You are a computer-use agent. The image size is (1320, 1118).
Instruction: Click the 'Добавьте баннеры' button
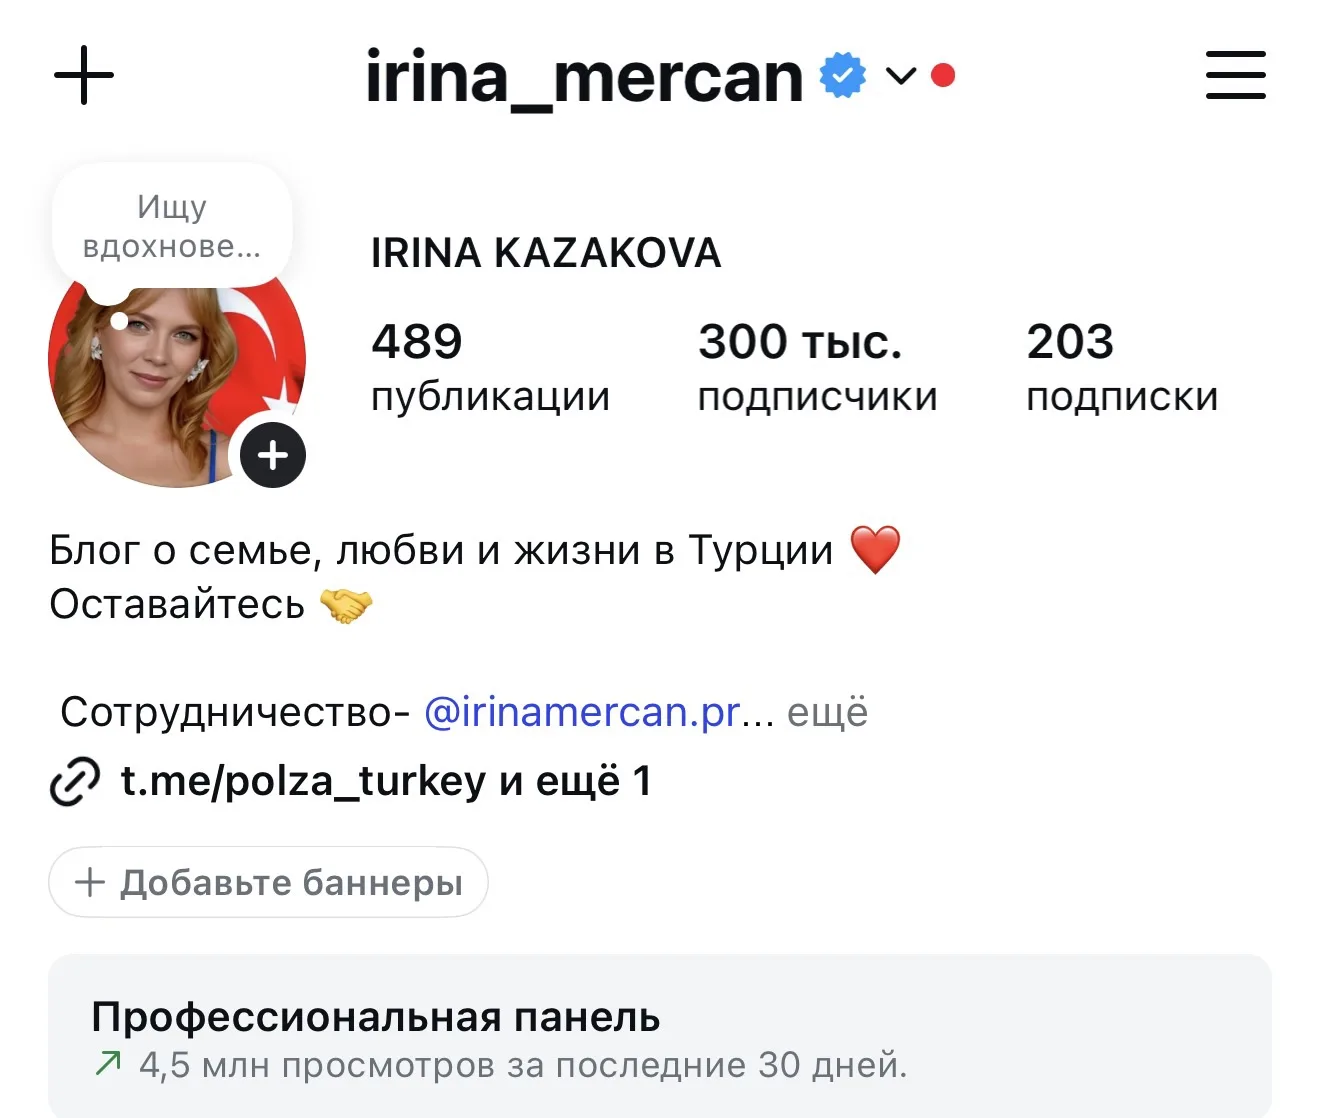click(x=268, y=882)
